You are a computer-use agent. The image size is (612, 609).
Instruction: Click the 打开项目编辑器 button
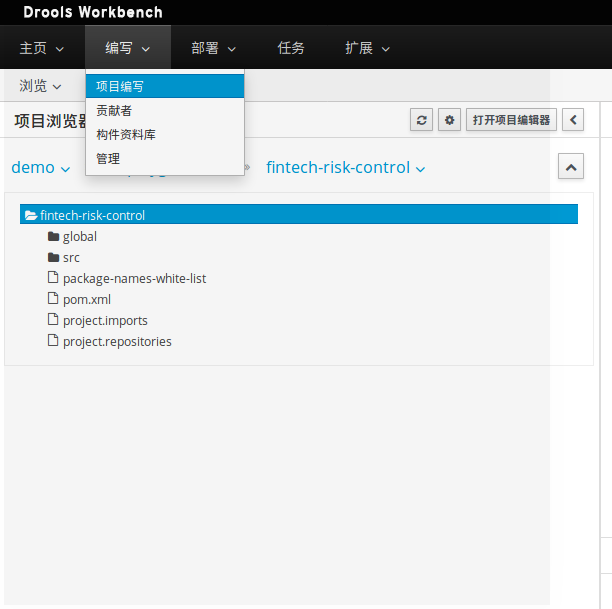click(x=511, y=120)
